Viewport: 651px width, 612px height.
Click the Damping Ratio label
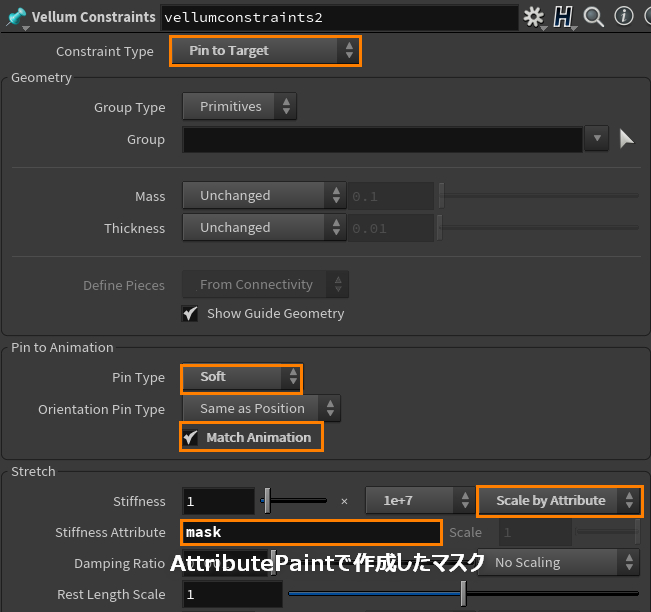coord(120,563)
